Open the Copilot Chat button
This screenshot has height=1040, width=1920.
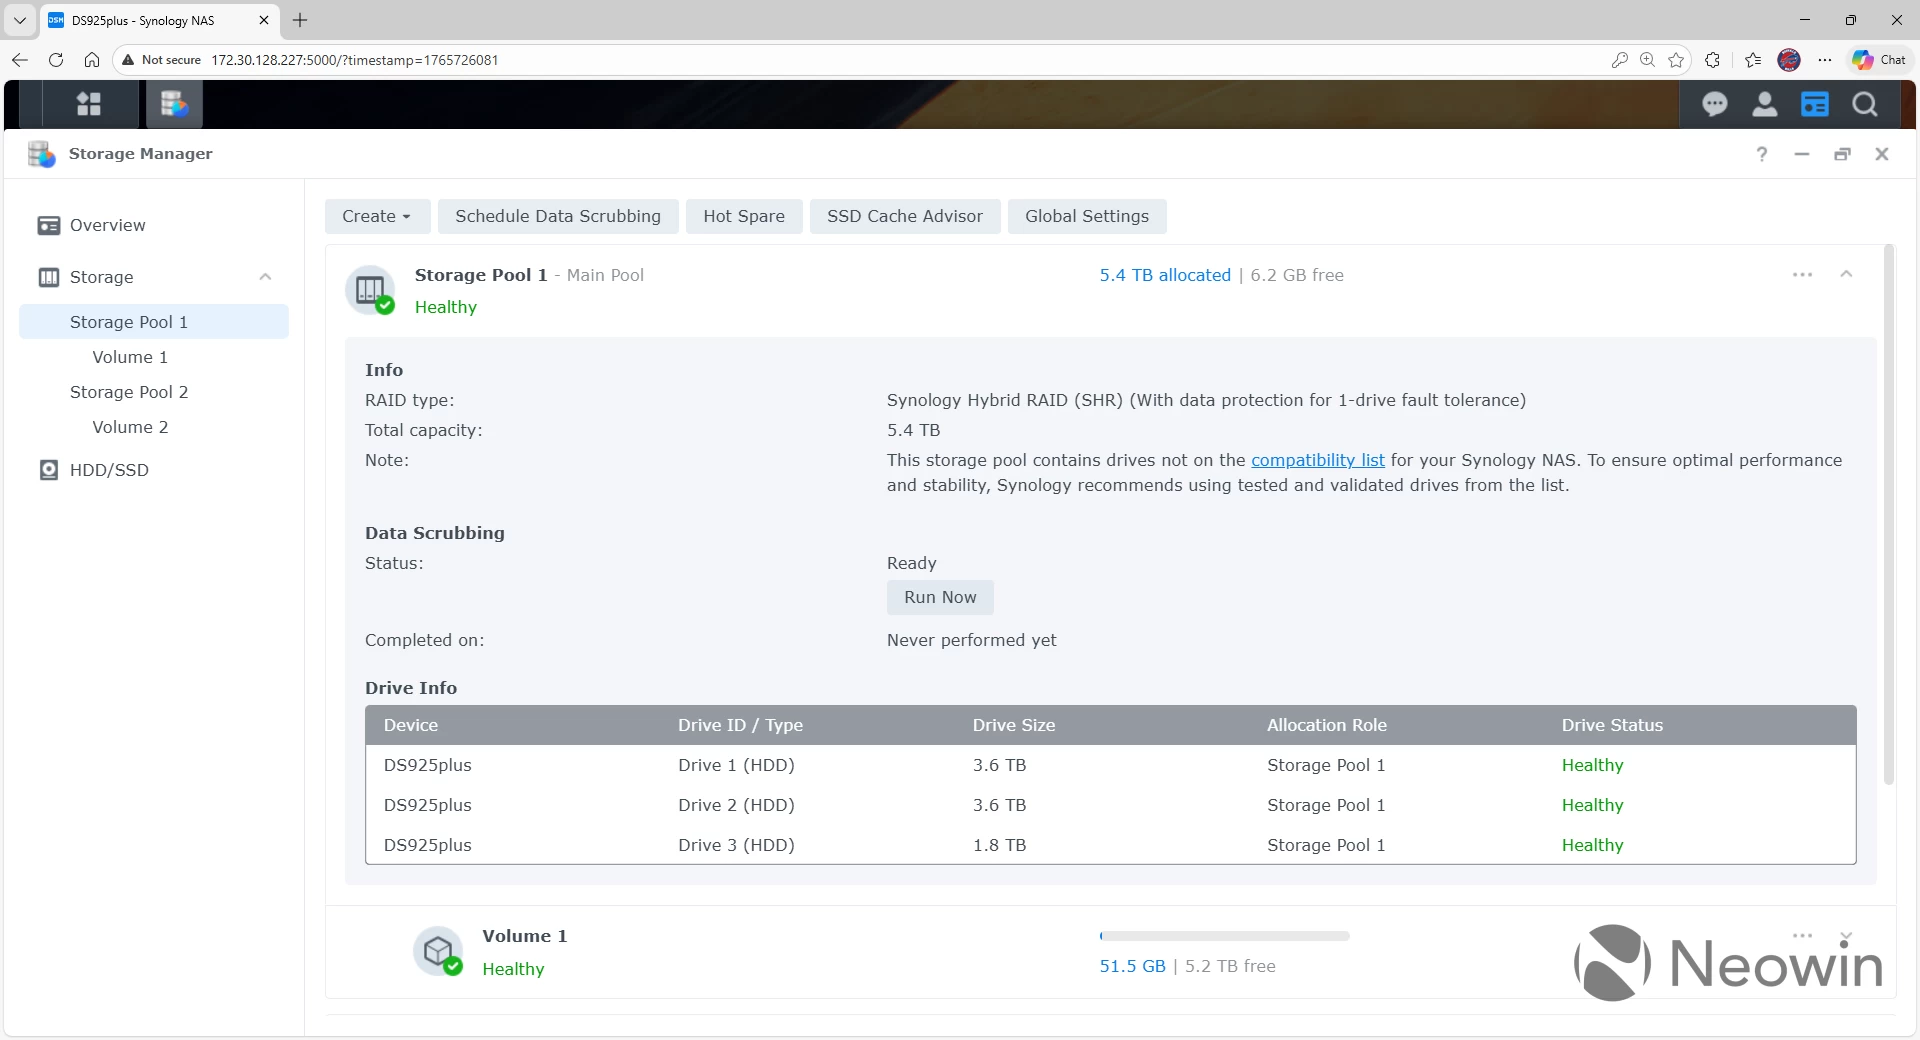[1879, 60]
